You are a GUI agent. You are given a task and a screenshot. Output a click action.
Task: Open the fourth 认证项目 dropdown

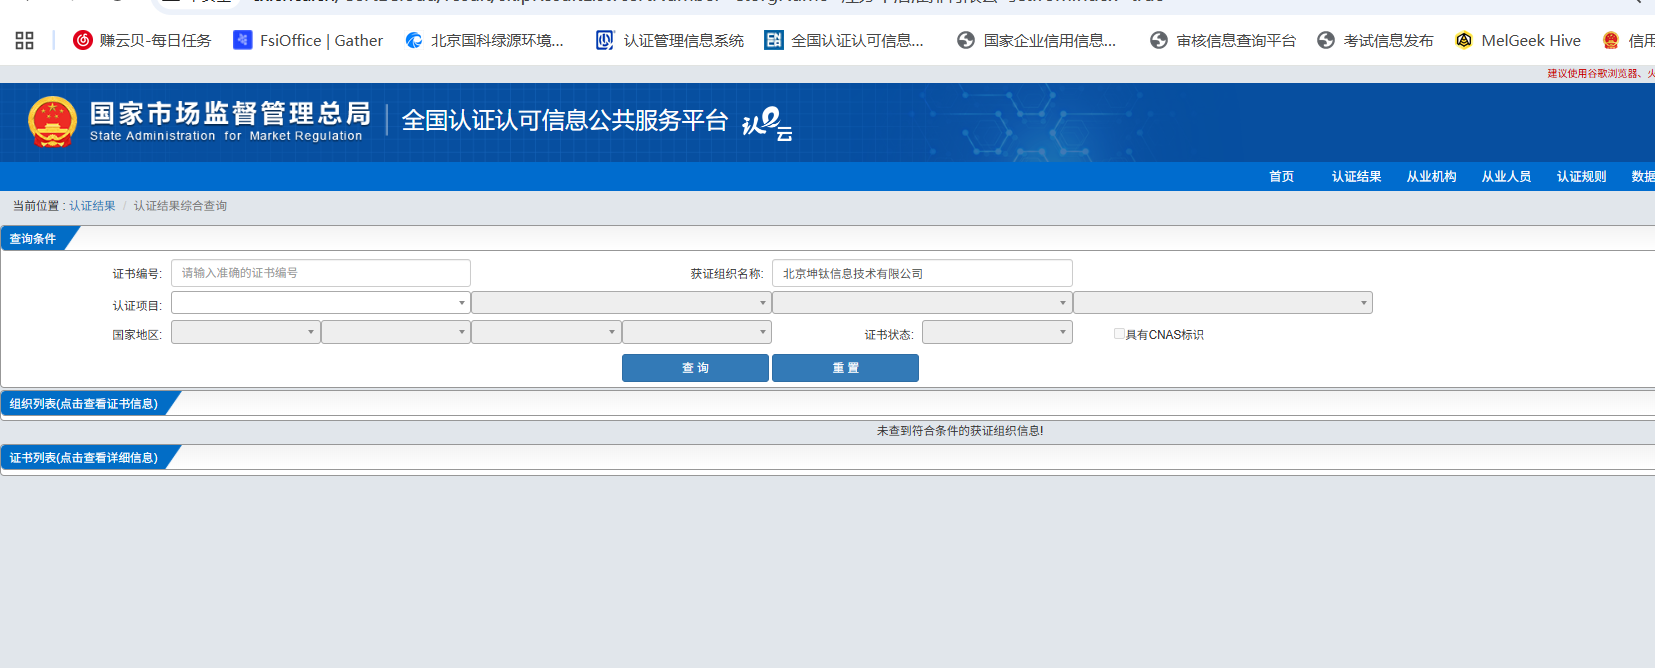[x=1223, y=302]
